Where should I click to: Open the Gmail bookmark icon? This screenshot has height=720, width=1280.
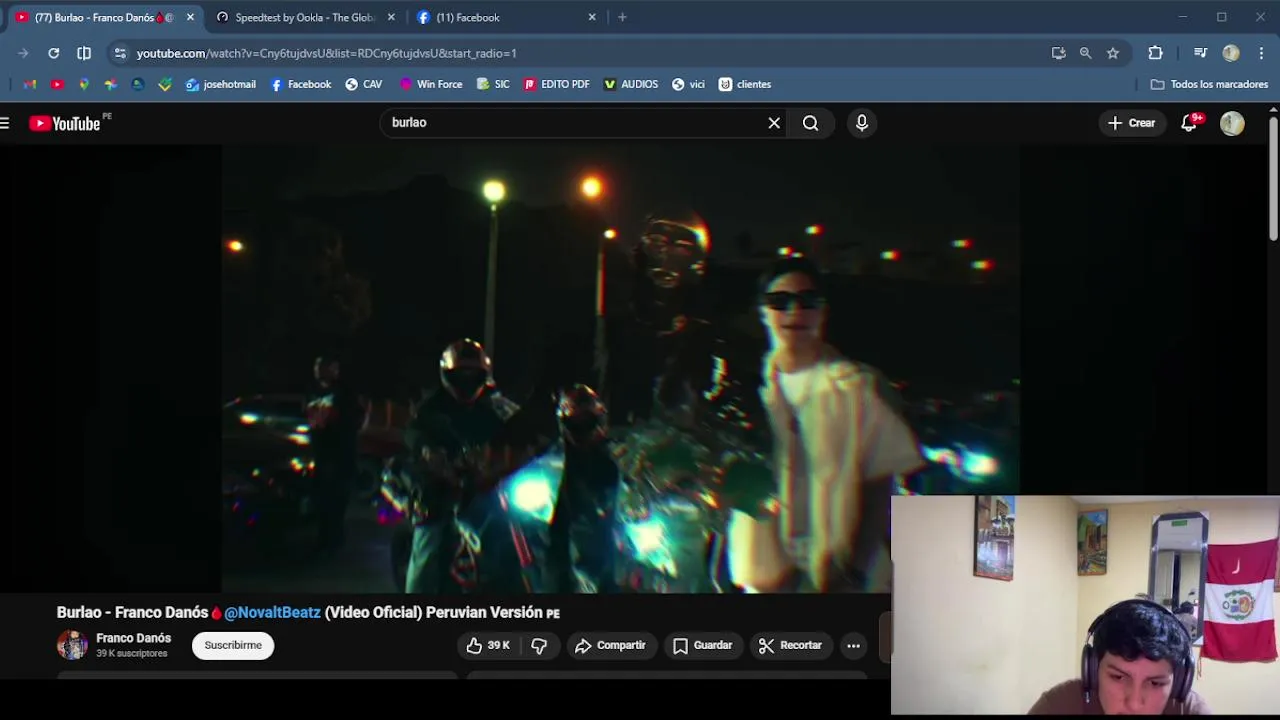click(30, 84)
